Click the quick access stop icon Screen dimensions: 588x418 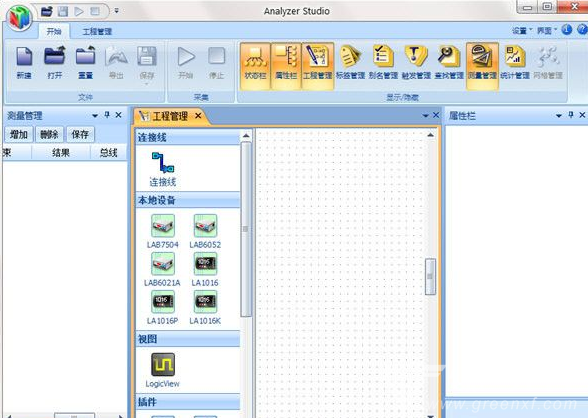coord(95,11)
